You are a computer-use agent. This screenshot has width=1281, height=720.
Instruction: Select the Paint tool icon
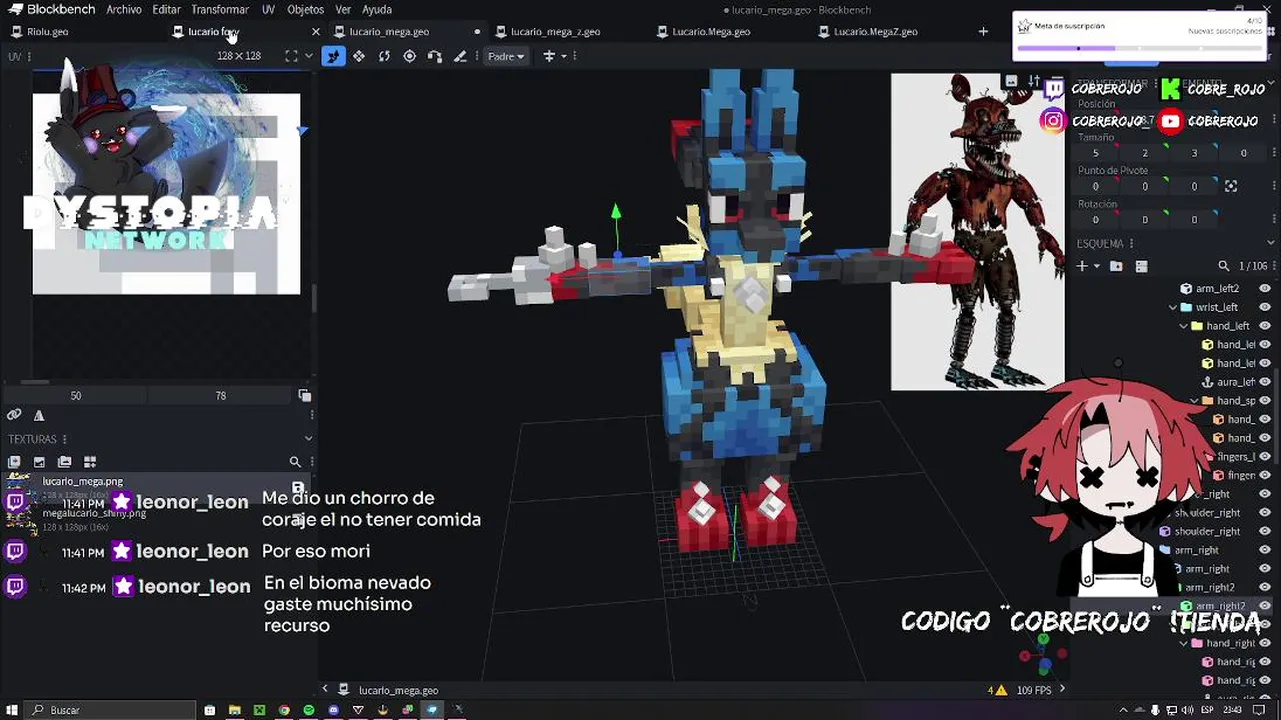pyautogui.click(x=460, y=56)
